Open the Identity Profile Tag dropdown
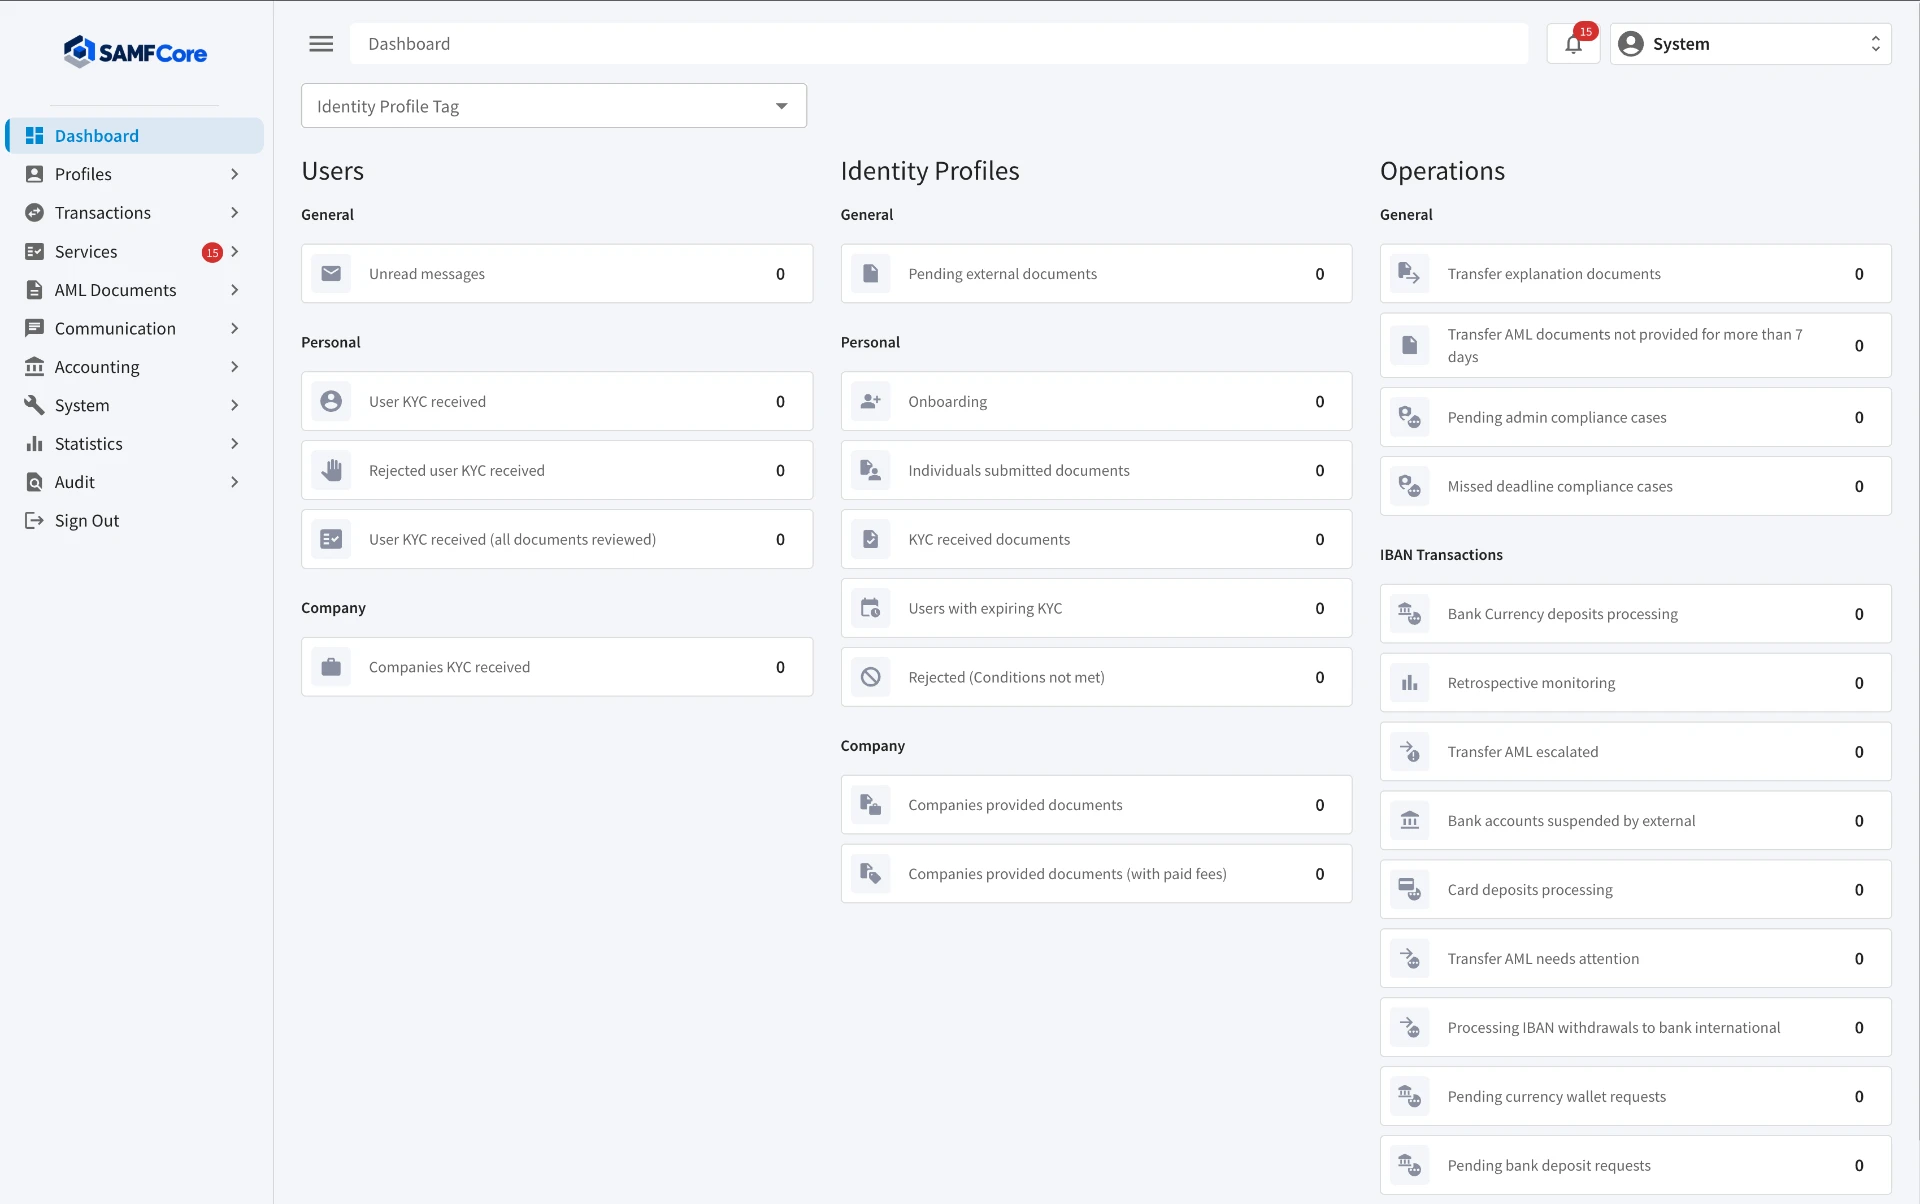This screenshot has height=1204, width=1920. click(x=554, y=106)
